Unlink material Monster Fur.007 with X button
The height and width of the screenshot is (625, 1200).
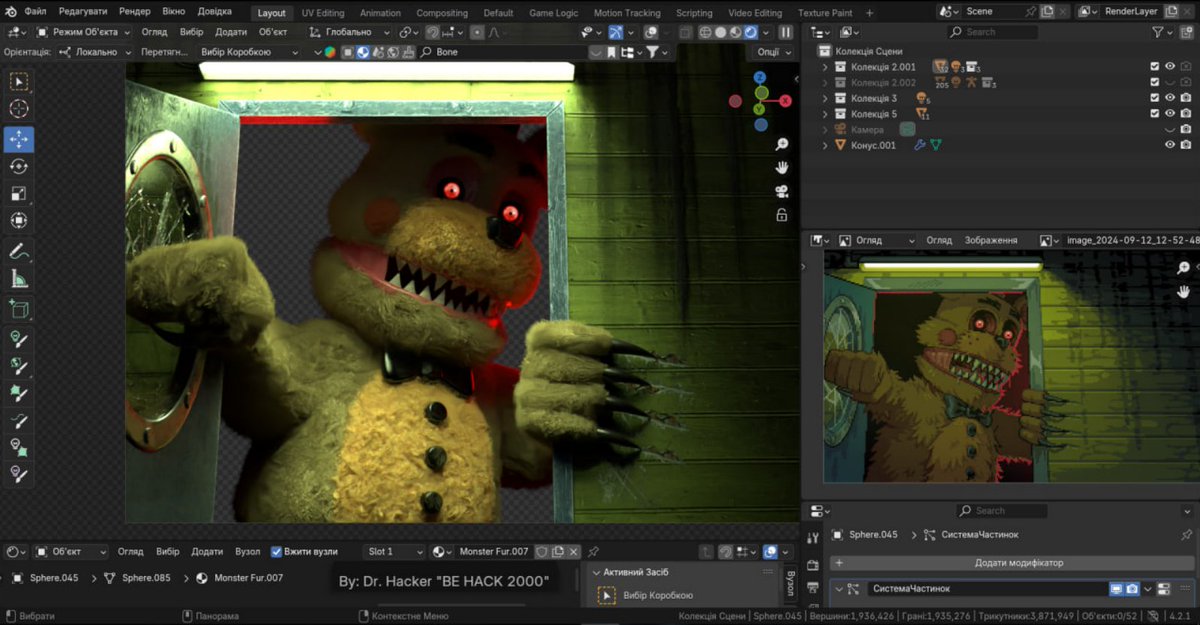pos(574,551)
